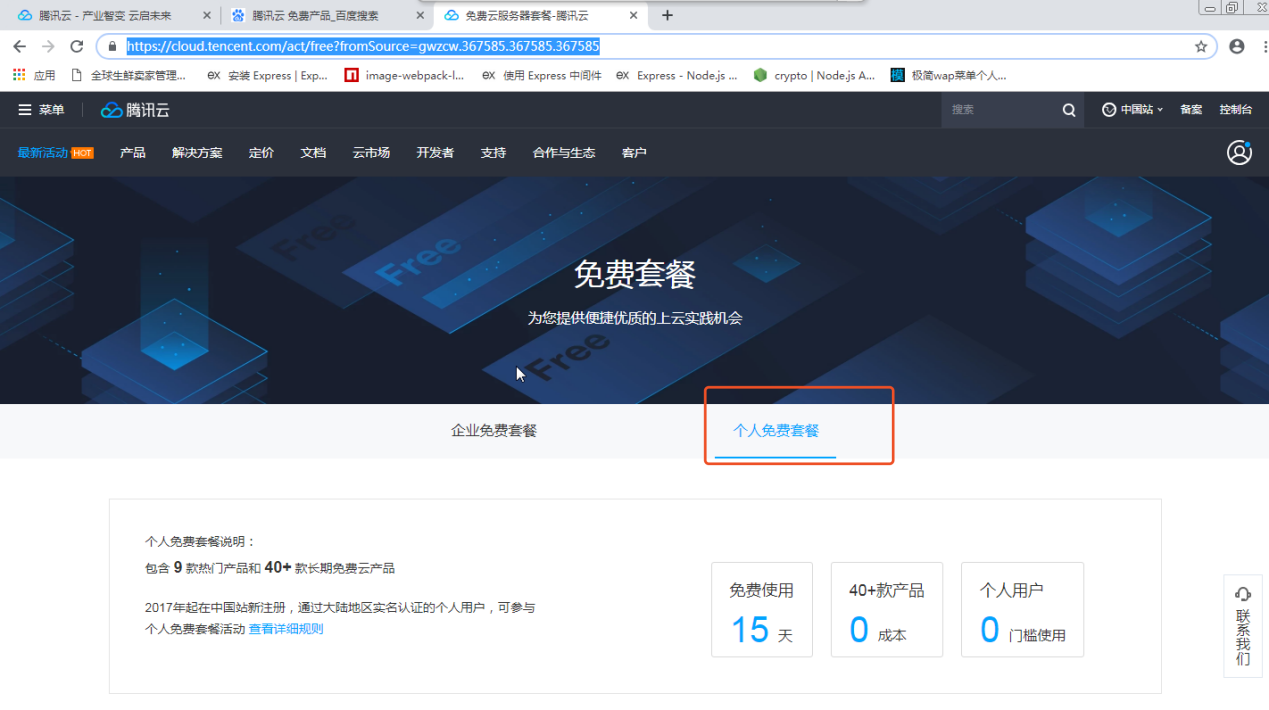This screenshot has width=1269, height=710.
Task: Open the crypto Node.js bookmark
Action: pyautogui.click(x=815, y=75)
